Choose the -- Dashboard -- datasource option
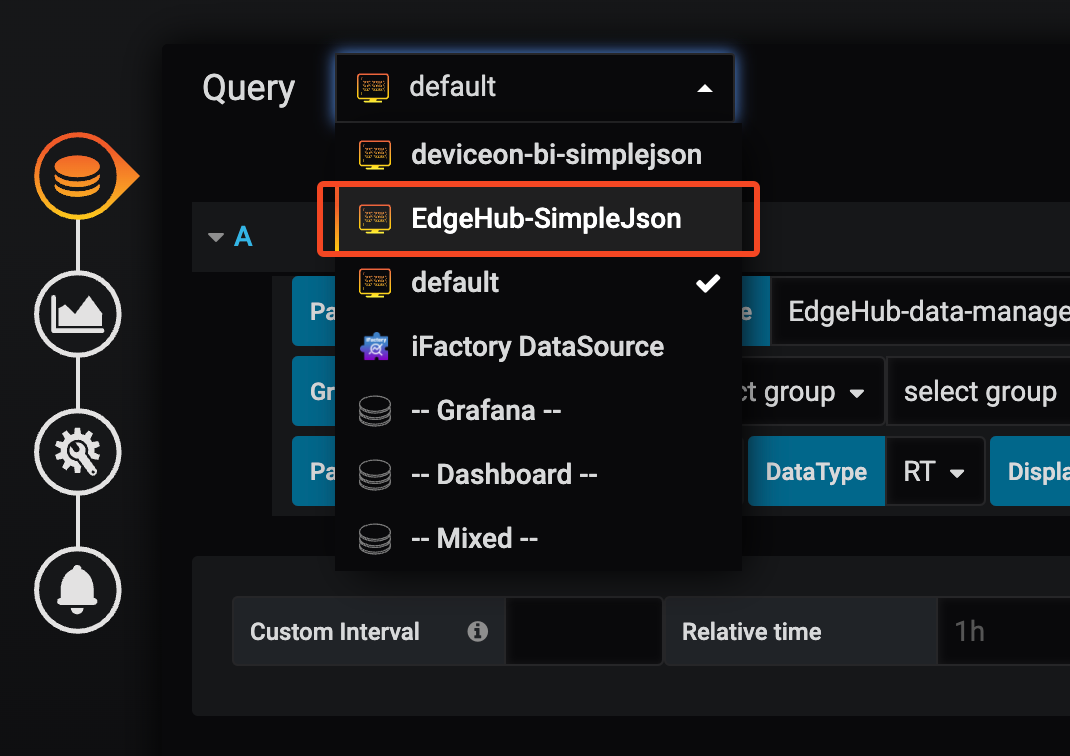Screen dimensions: 1070x756 pos(503,475)
